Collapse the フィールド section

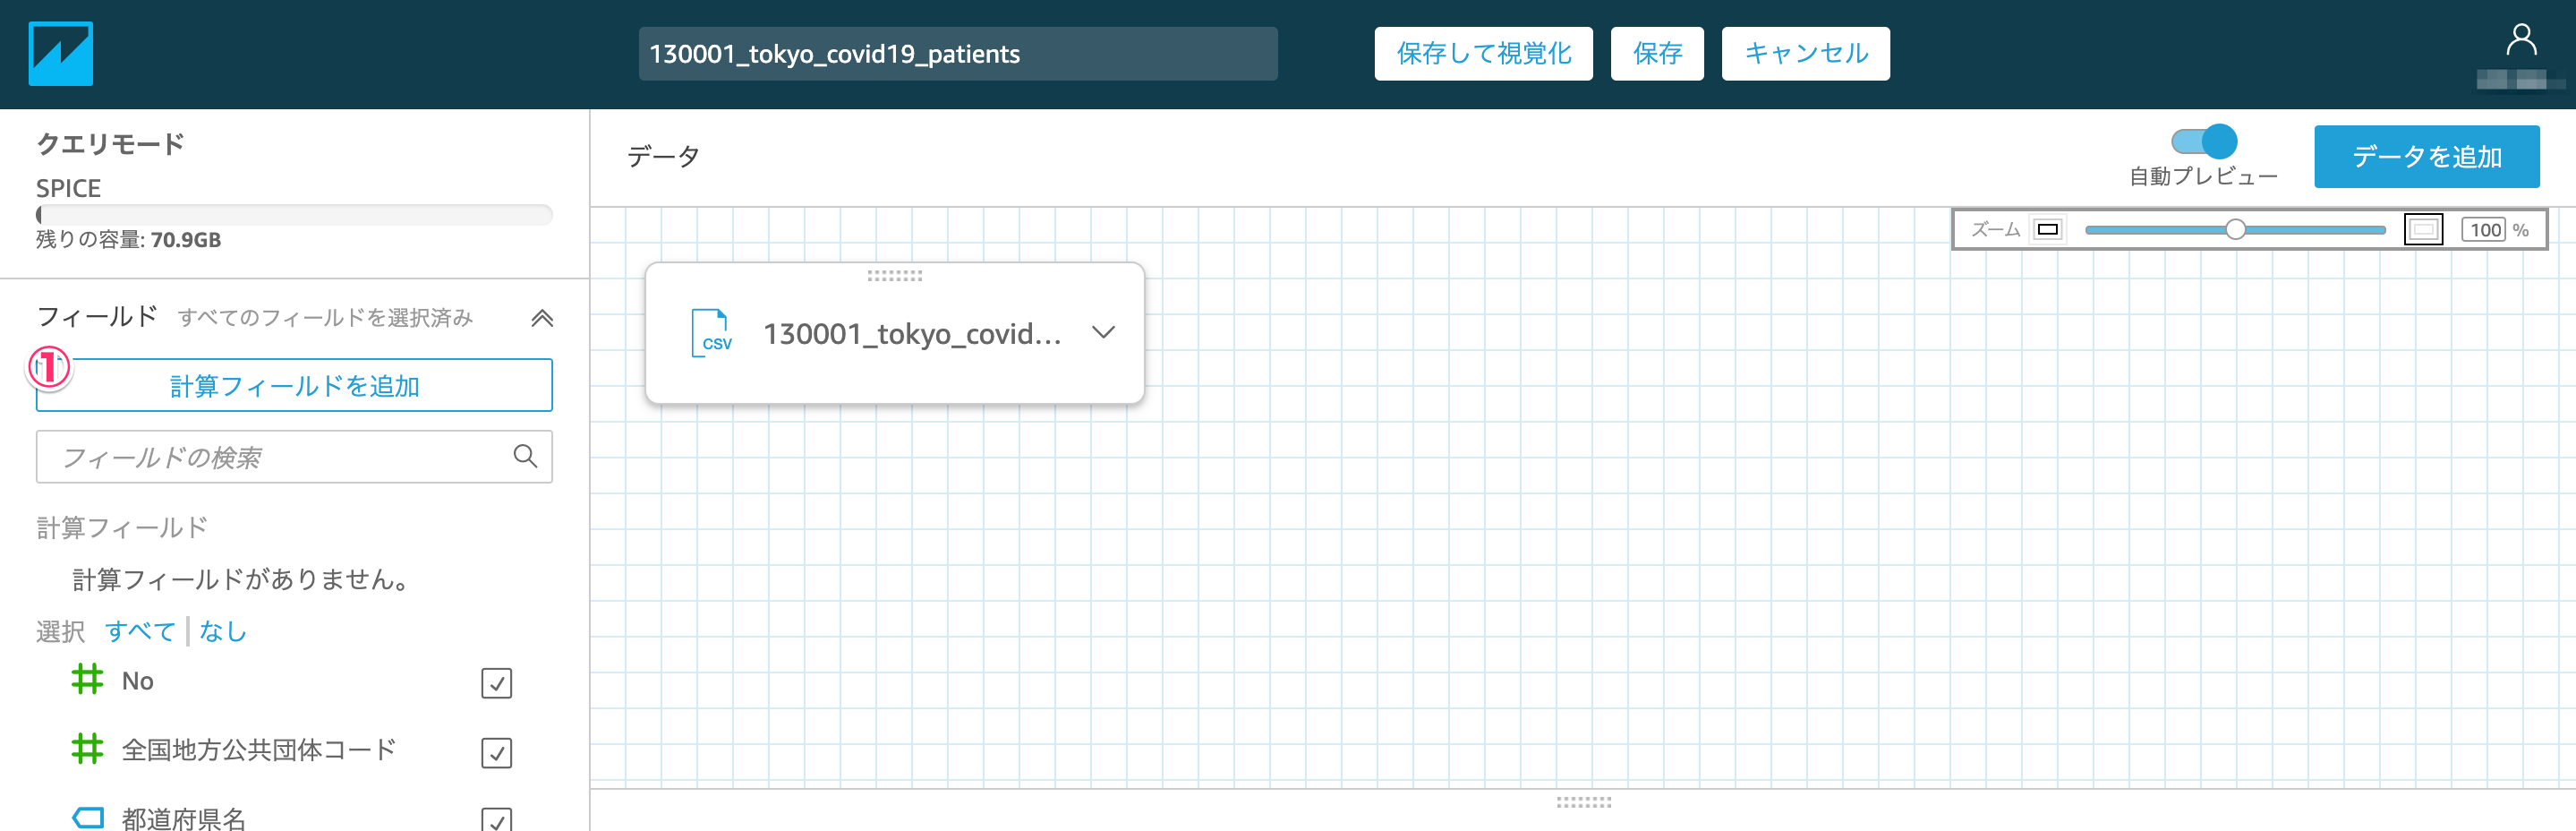(541, 319)
